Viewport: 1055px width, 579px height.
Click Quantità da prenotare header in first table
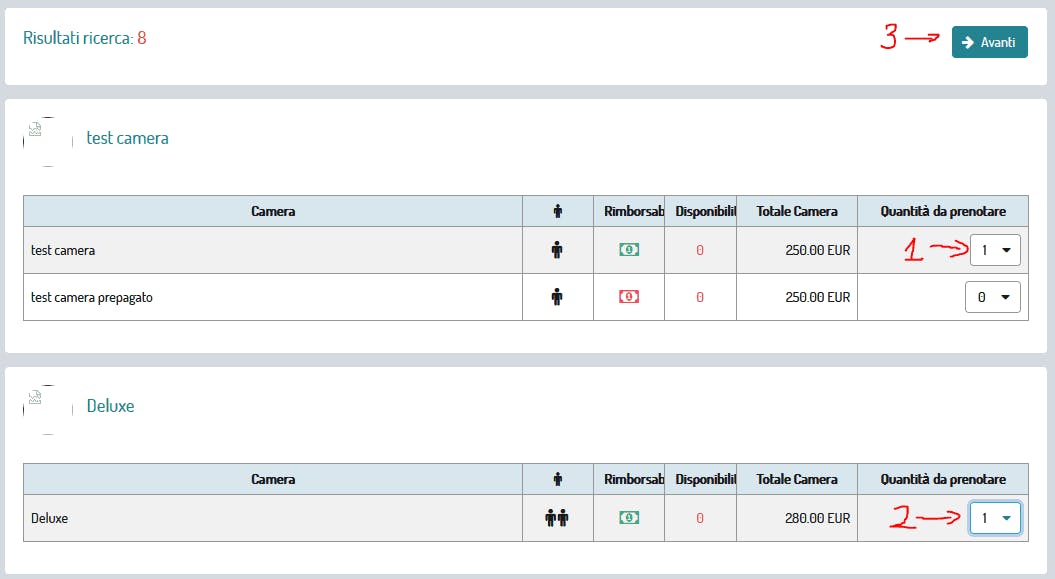point(943,211)
